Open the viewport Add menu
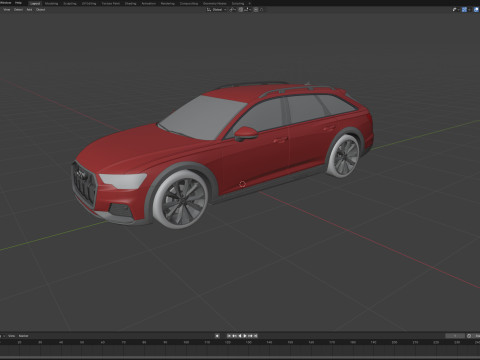 (x=29, y=10)
